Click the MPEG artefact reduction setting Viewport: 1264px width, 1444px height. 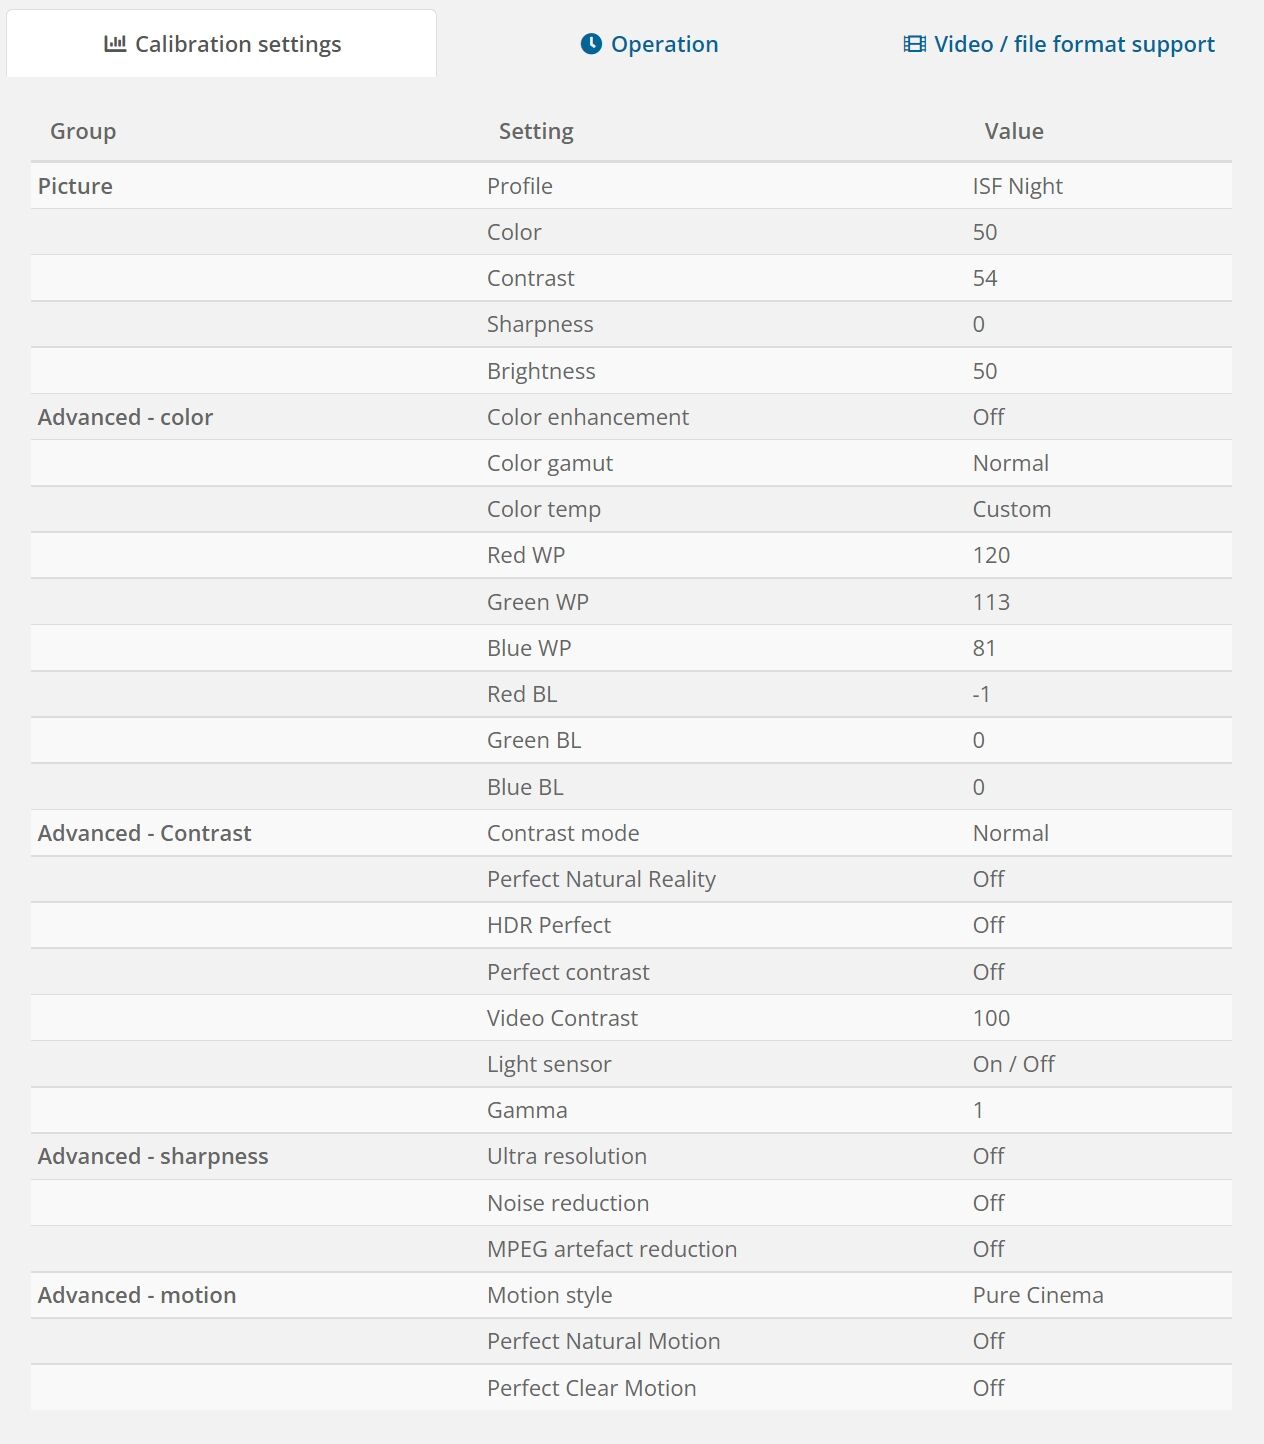(612, 1249)
